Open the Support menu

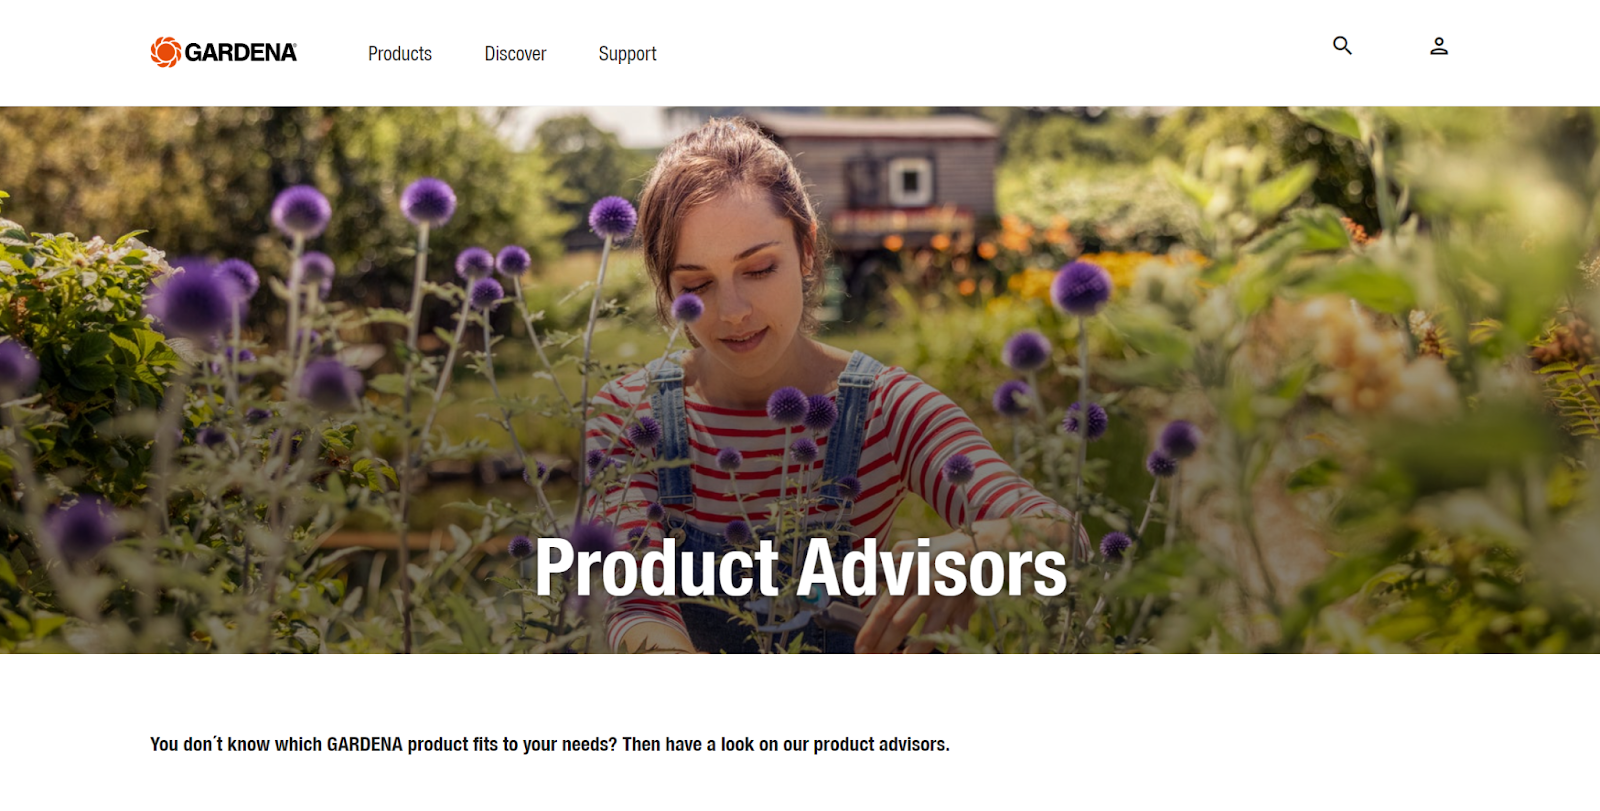(627, 54)
